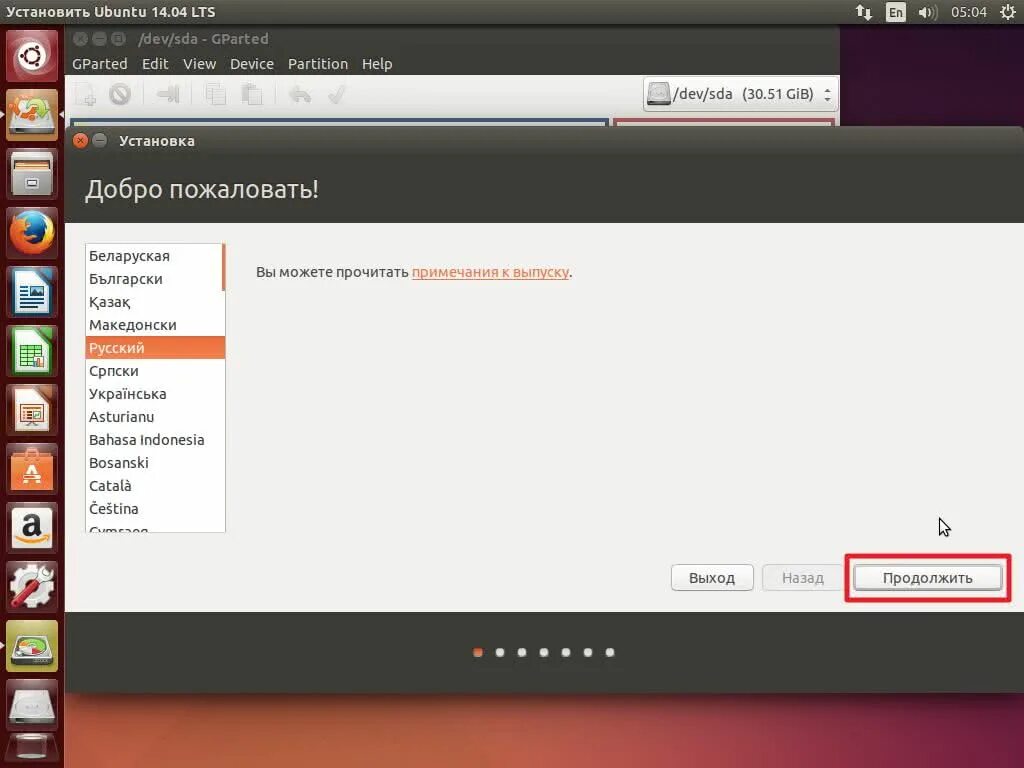Open LibreOffice Writer from the launcher

click(x=31, y=292)
